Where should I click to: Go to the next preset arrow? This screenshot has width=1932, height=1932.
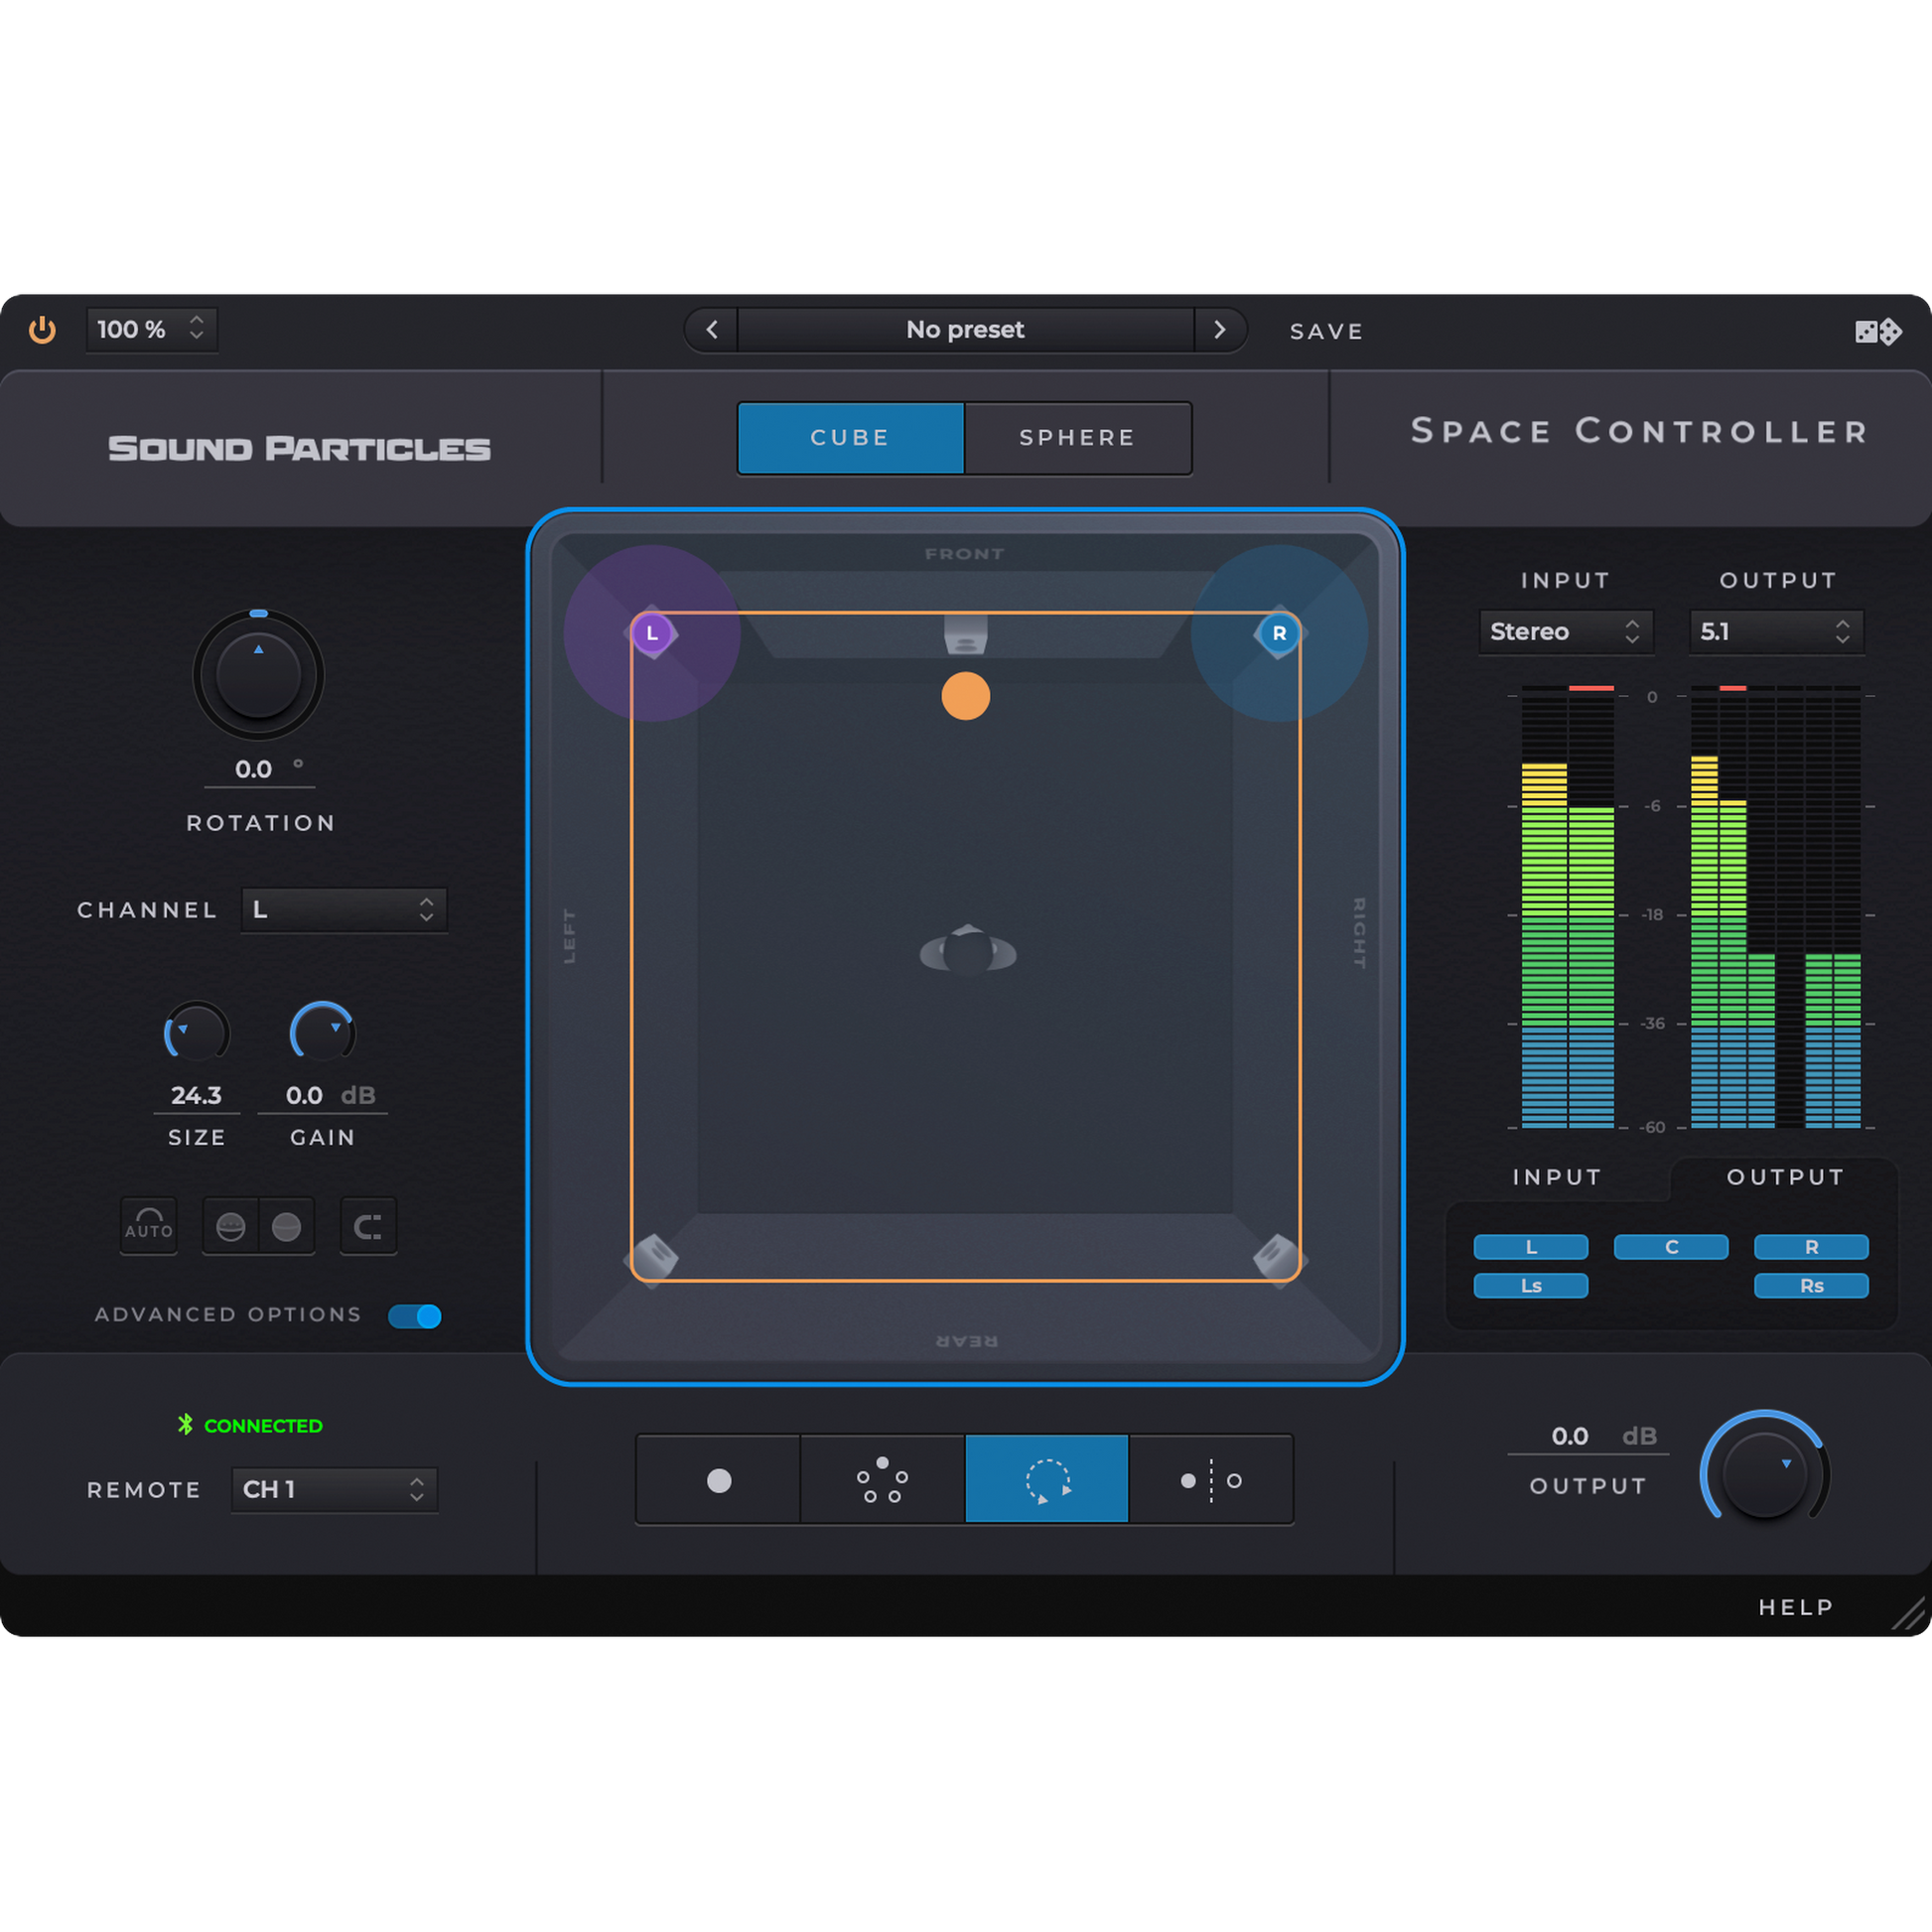click(x=1219, y=329)
